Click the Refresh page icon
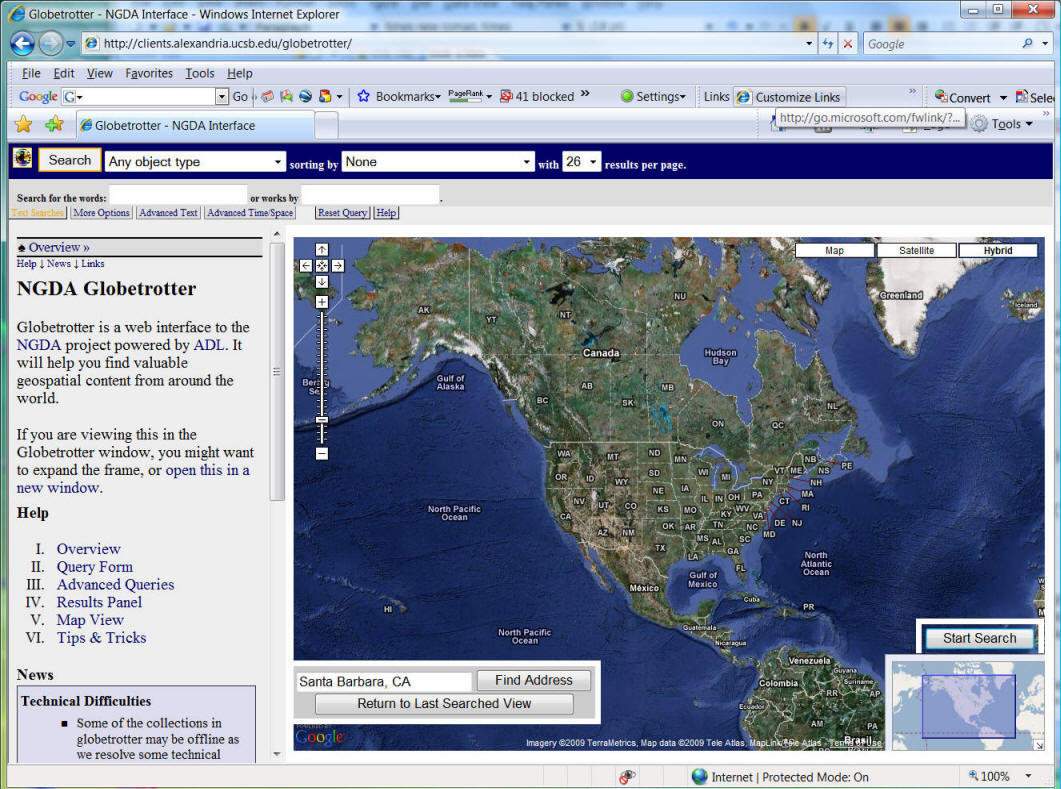The height and width of the screenshot is (789, 1061). click(x=828, y=43)
